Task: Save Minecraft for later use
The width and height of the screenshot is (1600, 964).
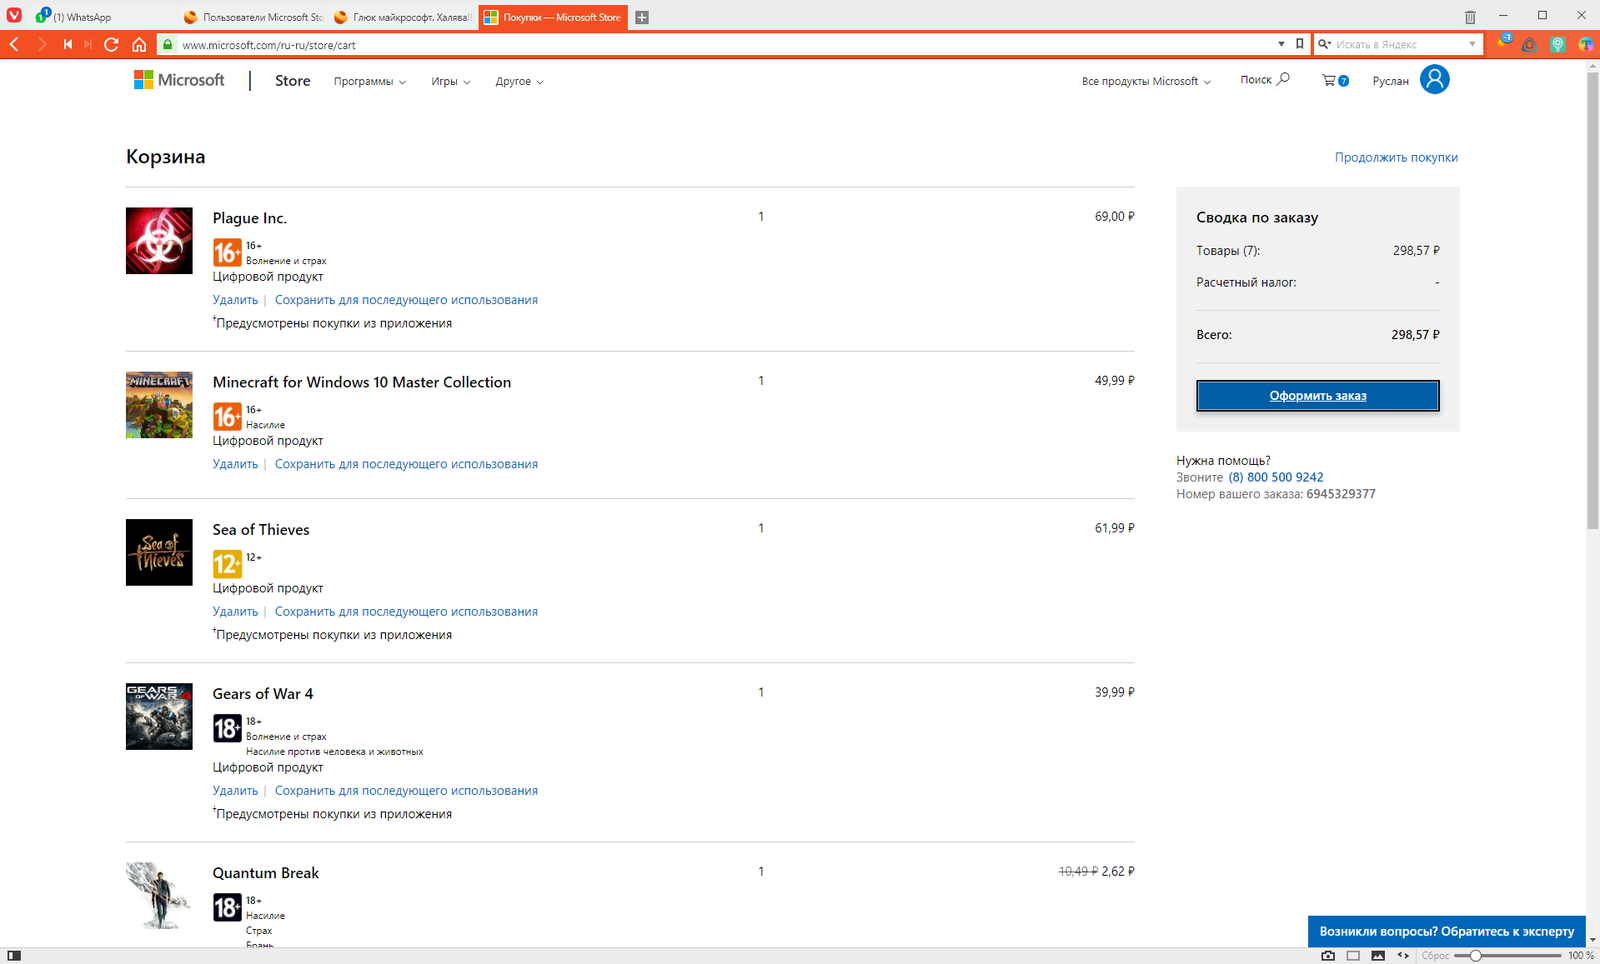Action: click(x=406, y=464)
